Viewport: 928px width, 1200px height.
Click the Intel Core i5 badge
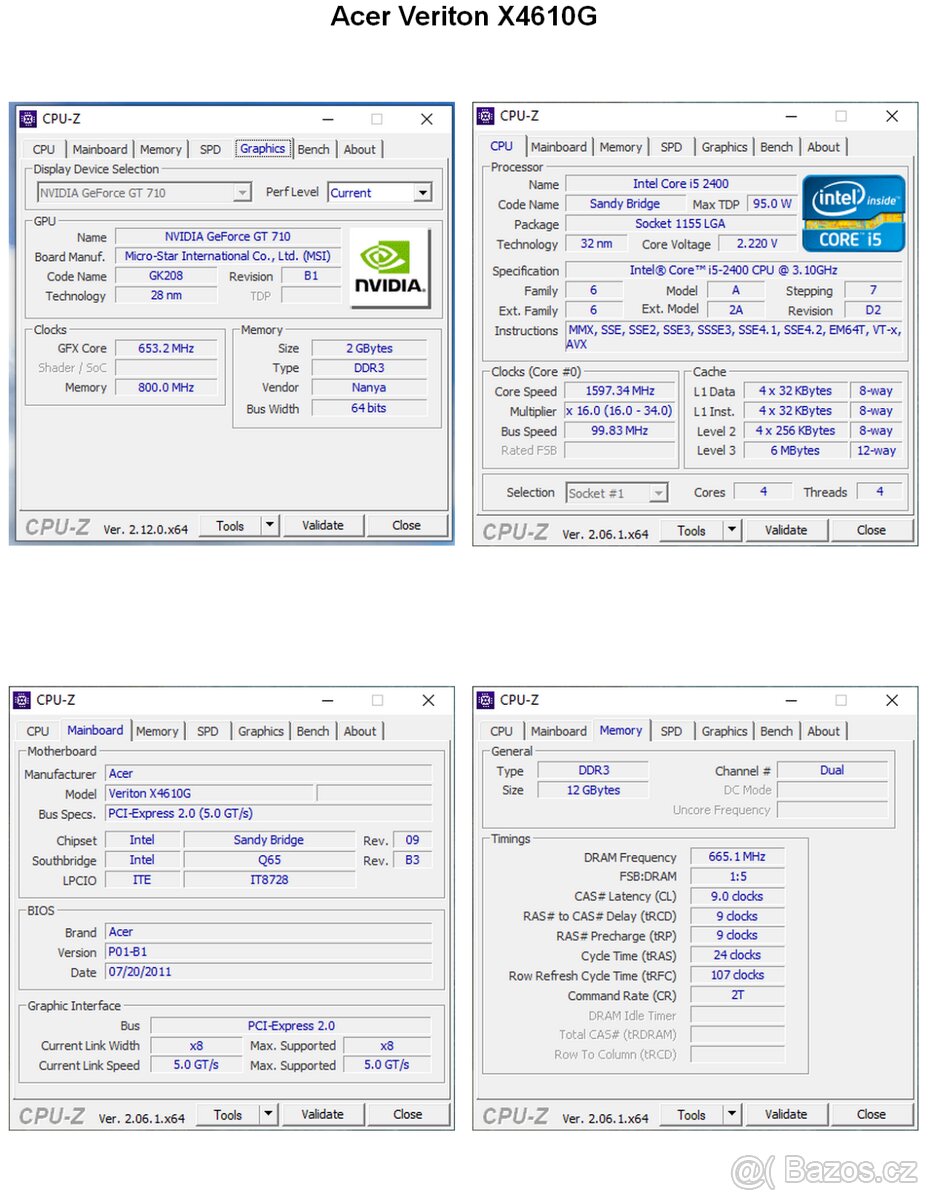pos(853,213)
